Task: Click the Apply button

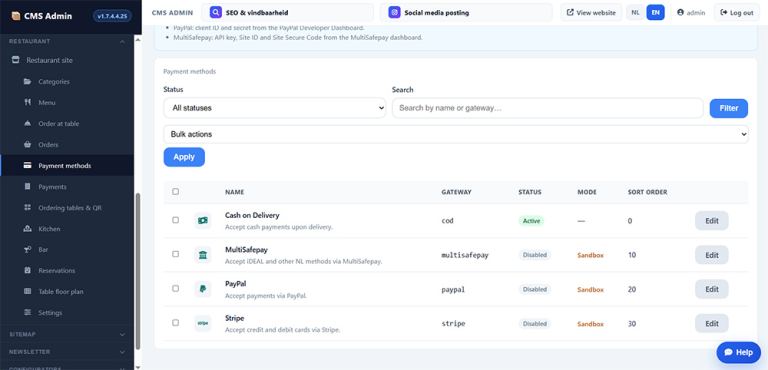Action: [184, 157]
